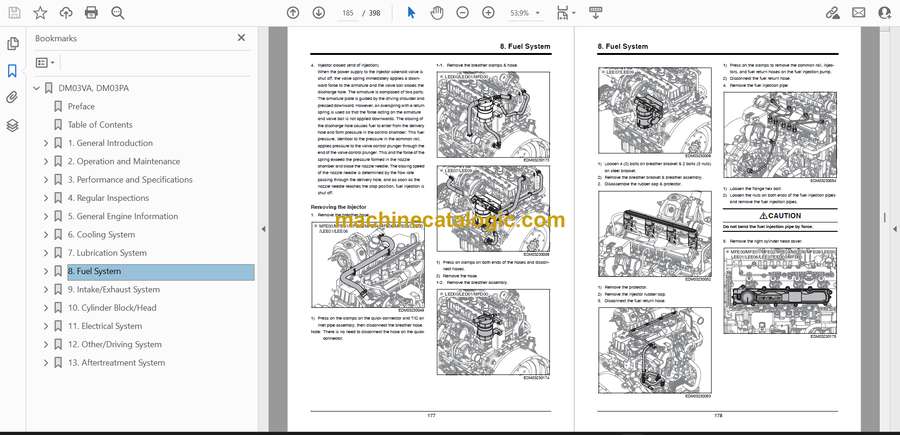Open the page thumbnails panel
Screen dimensions: 900x435
click(x=13, y=44)
